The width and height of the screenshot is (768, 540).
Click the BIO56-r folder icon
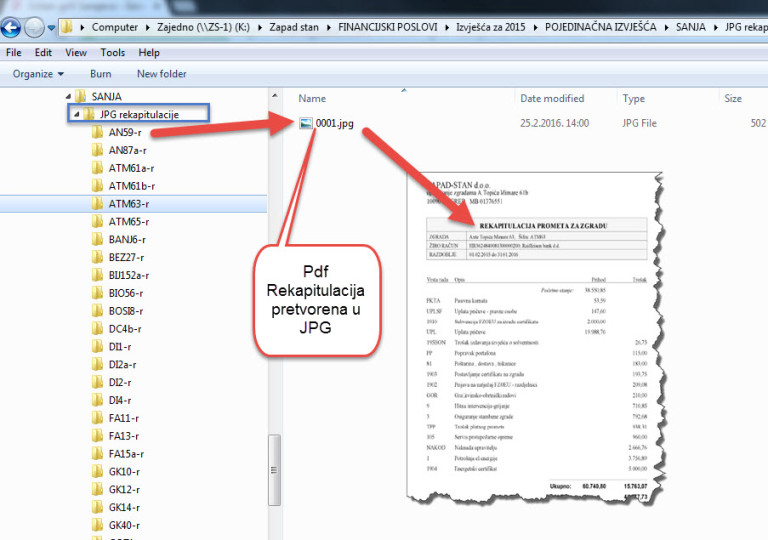tap(97, 293)
